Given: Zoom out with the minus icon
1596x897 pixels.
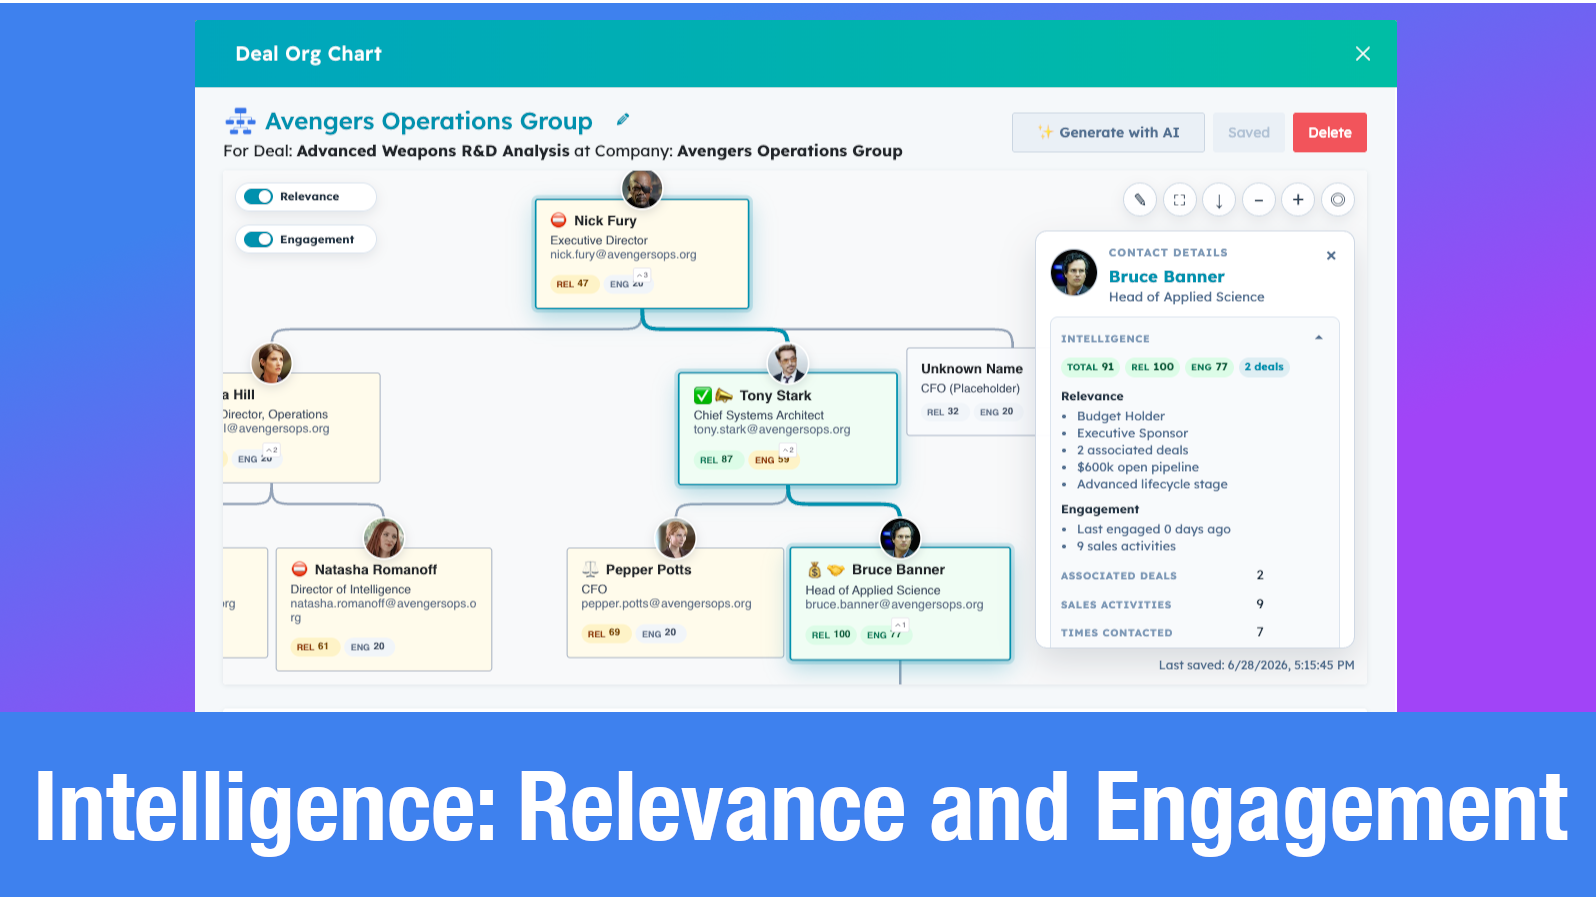Looking at the screenshot, I should coord(1259,200).
